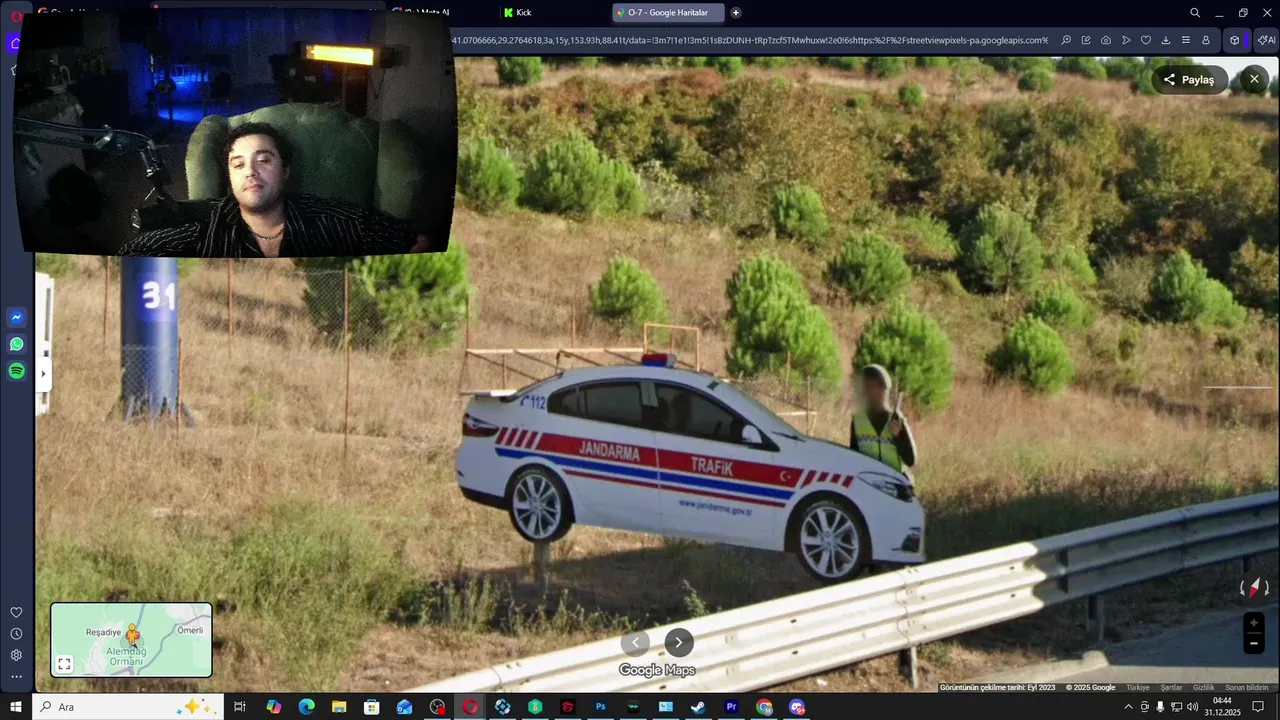
Task: Click the edit page icon in address bar
Action: 1086,40
